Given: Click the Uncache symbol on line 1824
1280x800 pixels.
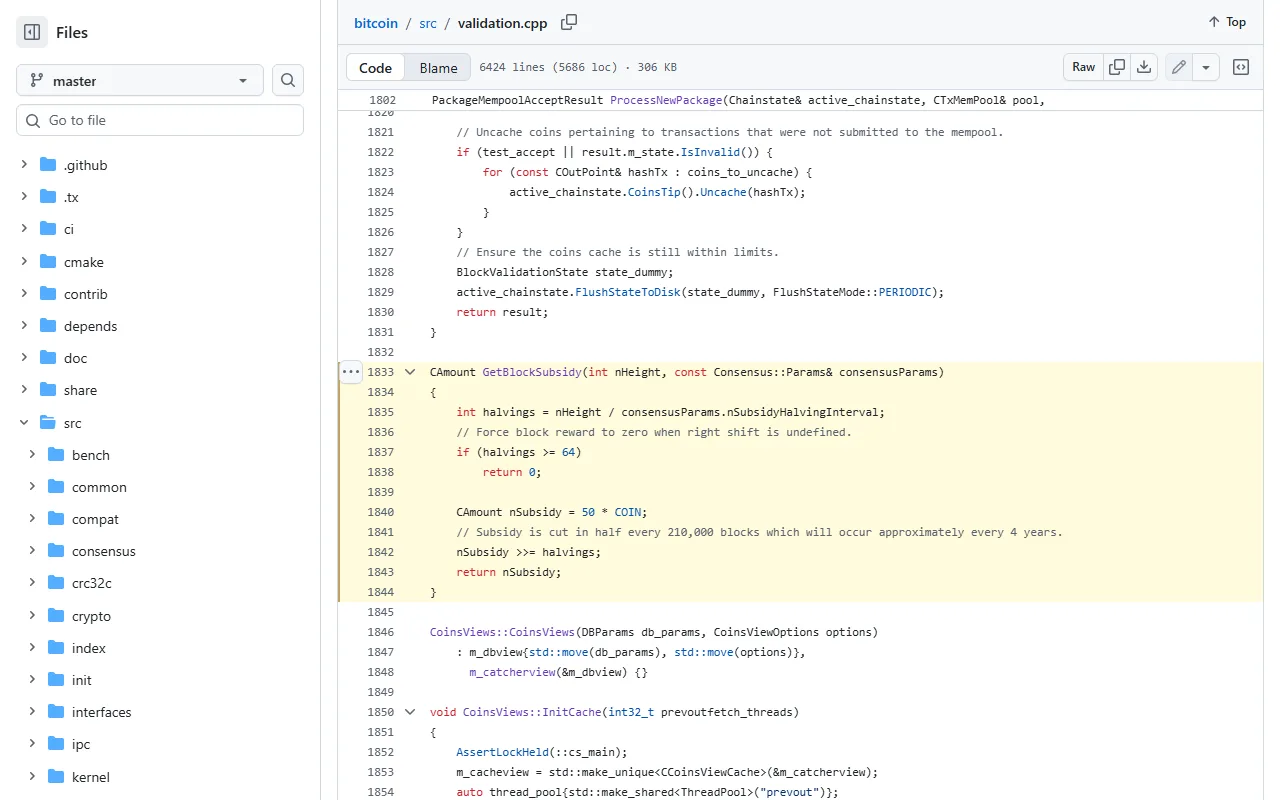Looking at the screenshot, I should pos(722,192).
